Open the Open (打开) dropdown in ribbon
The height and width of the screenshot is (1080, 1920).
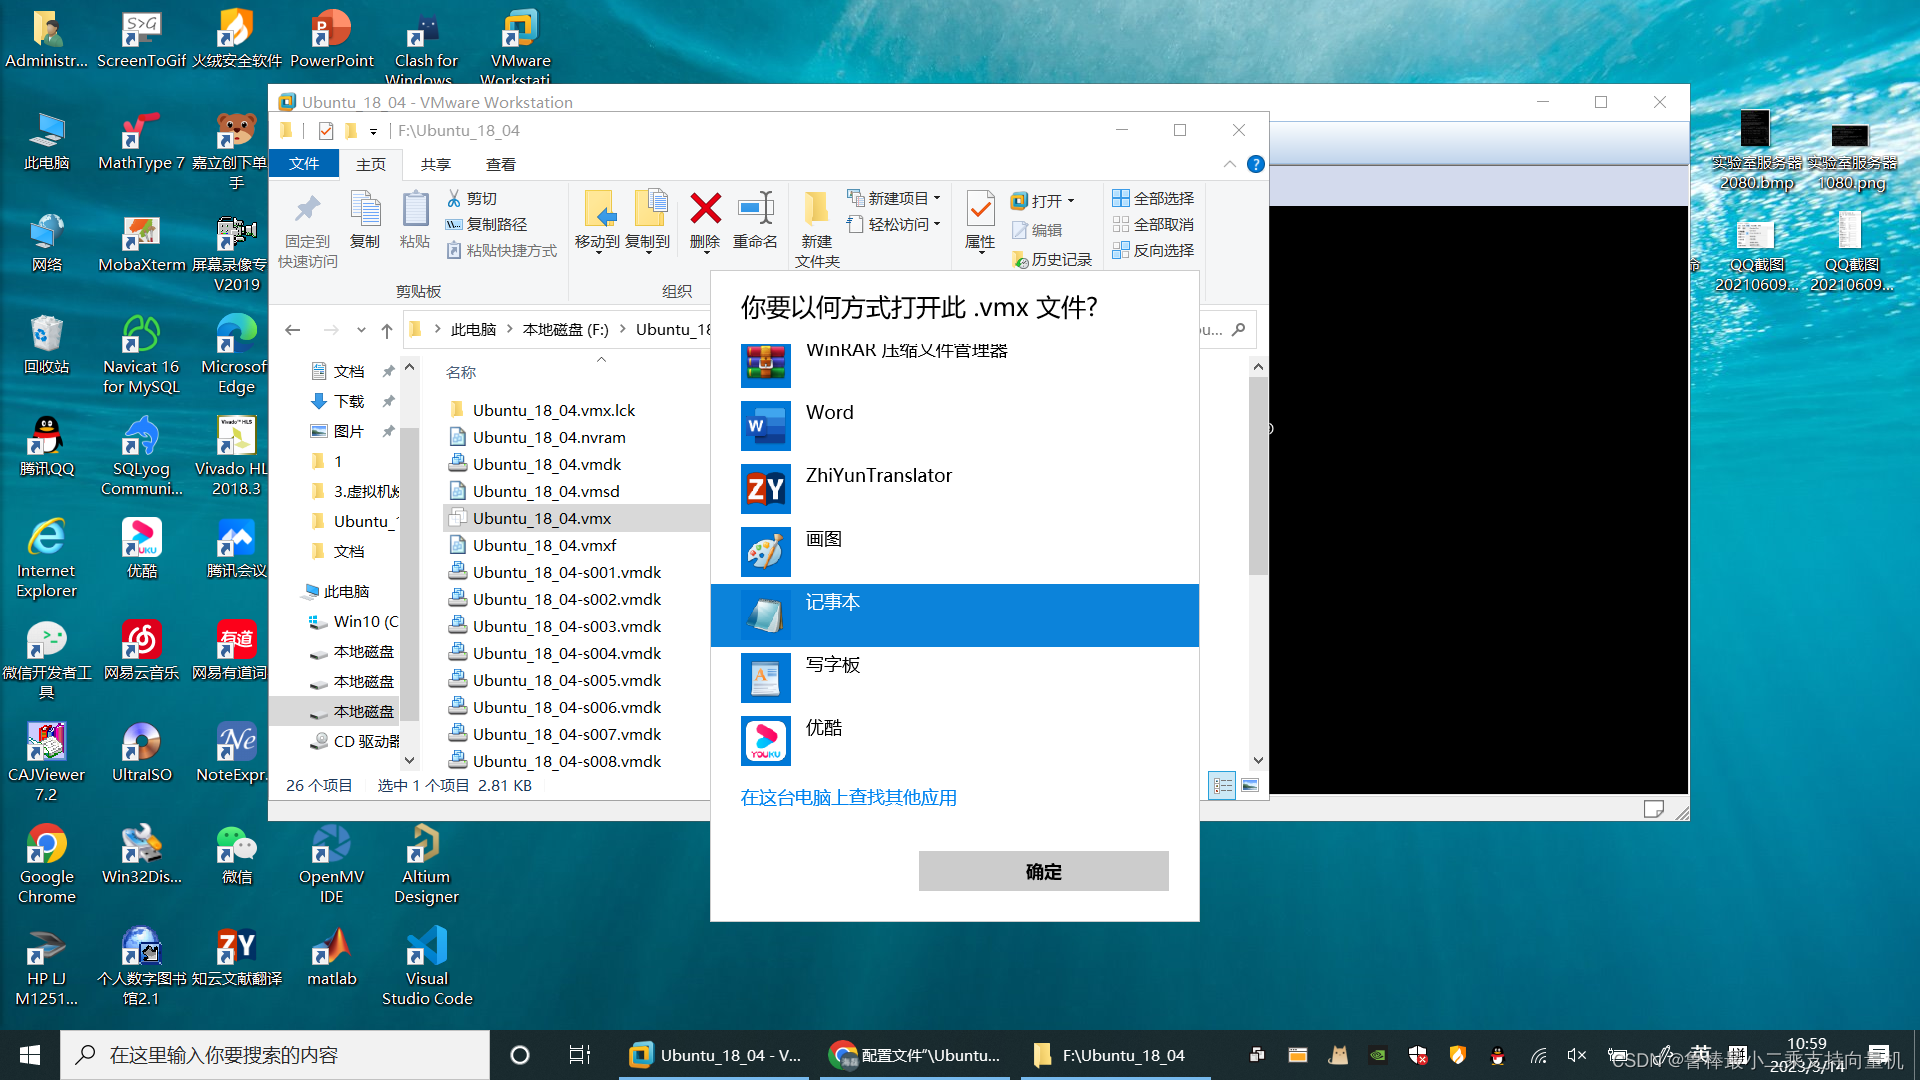click(1043, 201)
